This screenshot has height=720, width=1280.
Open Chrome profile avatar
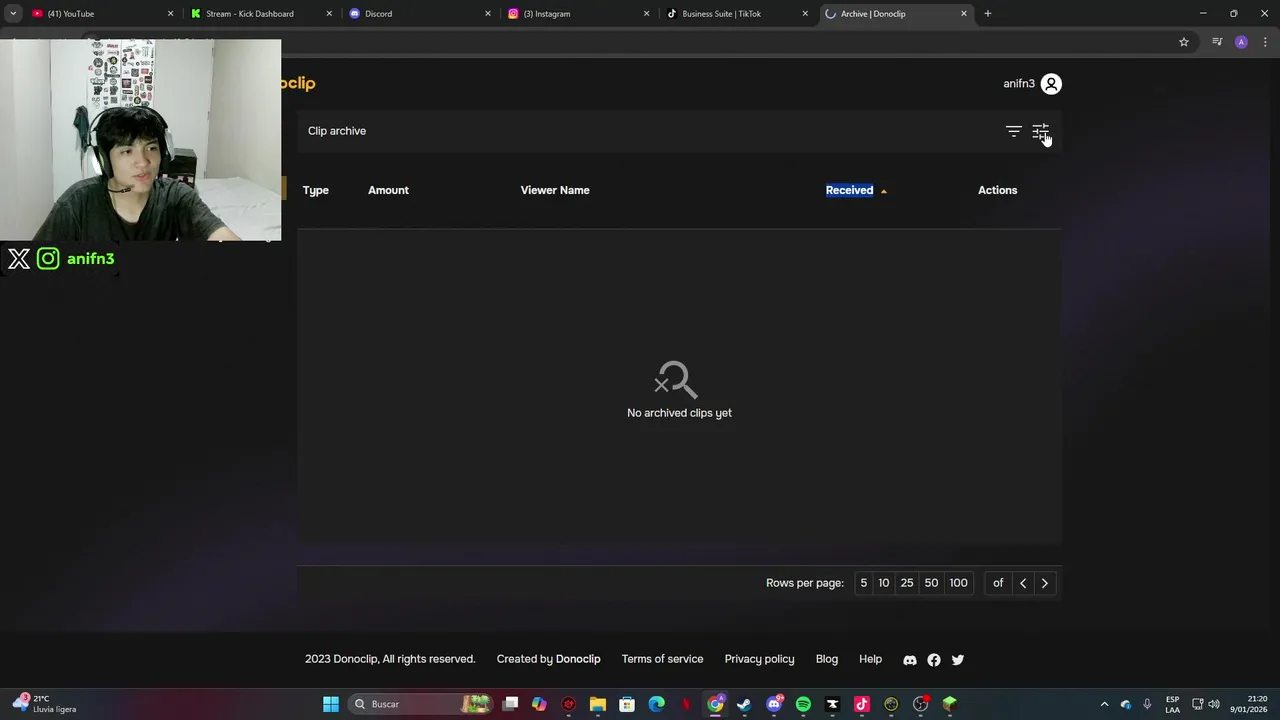pos(1241,42)
